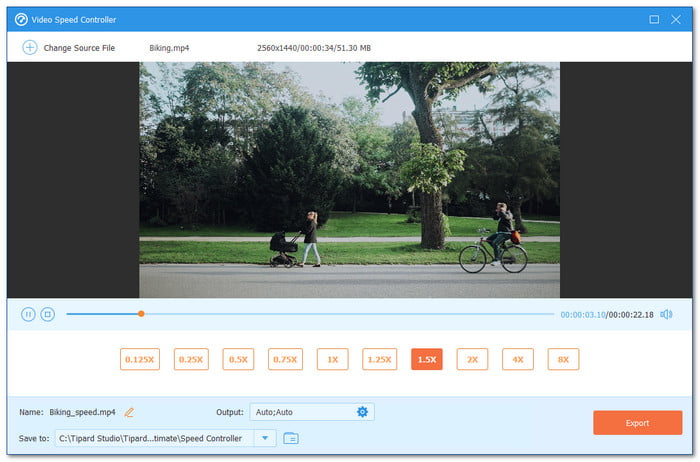Click the orange playback position handle
700x462 pixels.
(141, 314)
